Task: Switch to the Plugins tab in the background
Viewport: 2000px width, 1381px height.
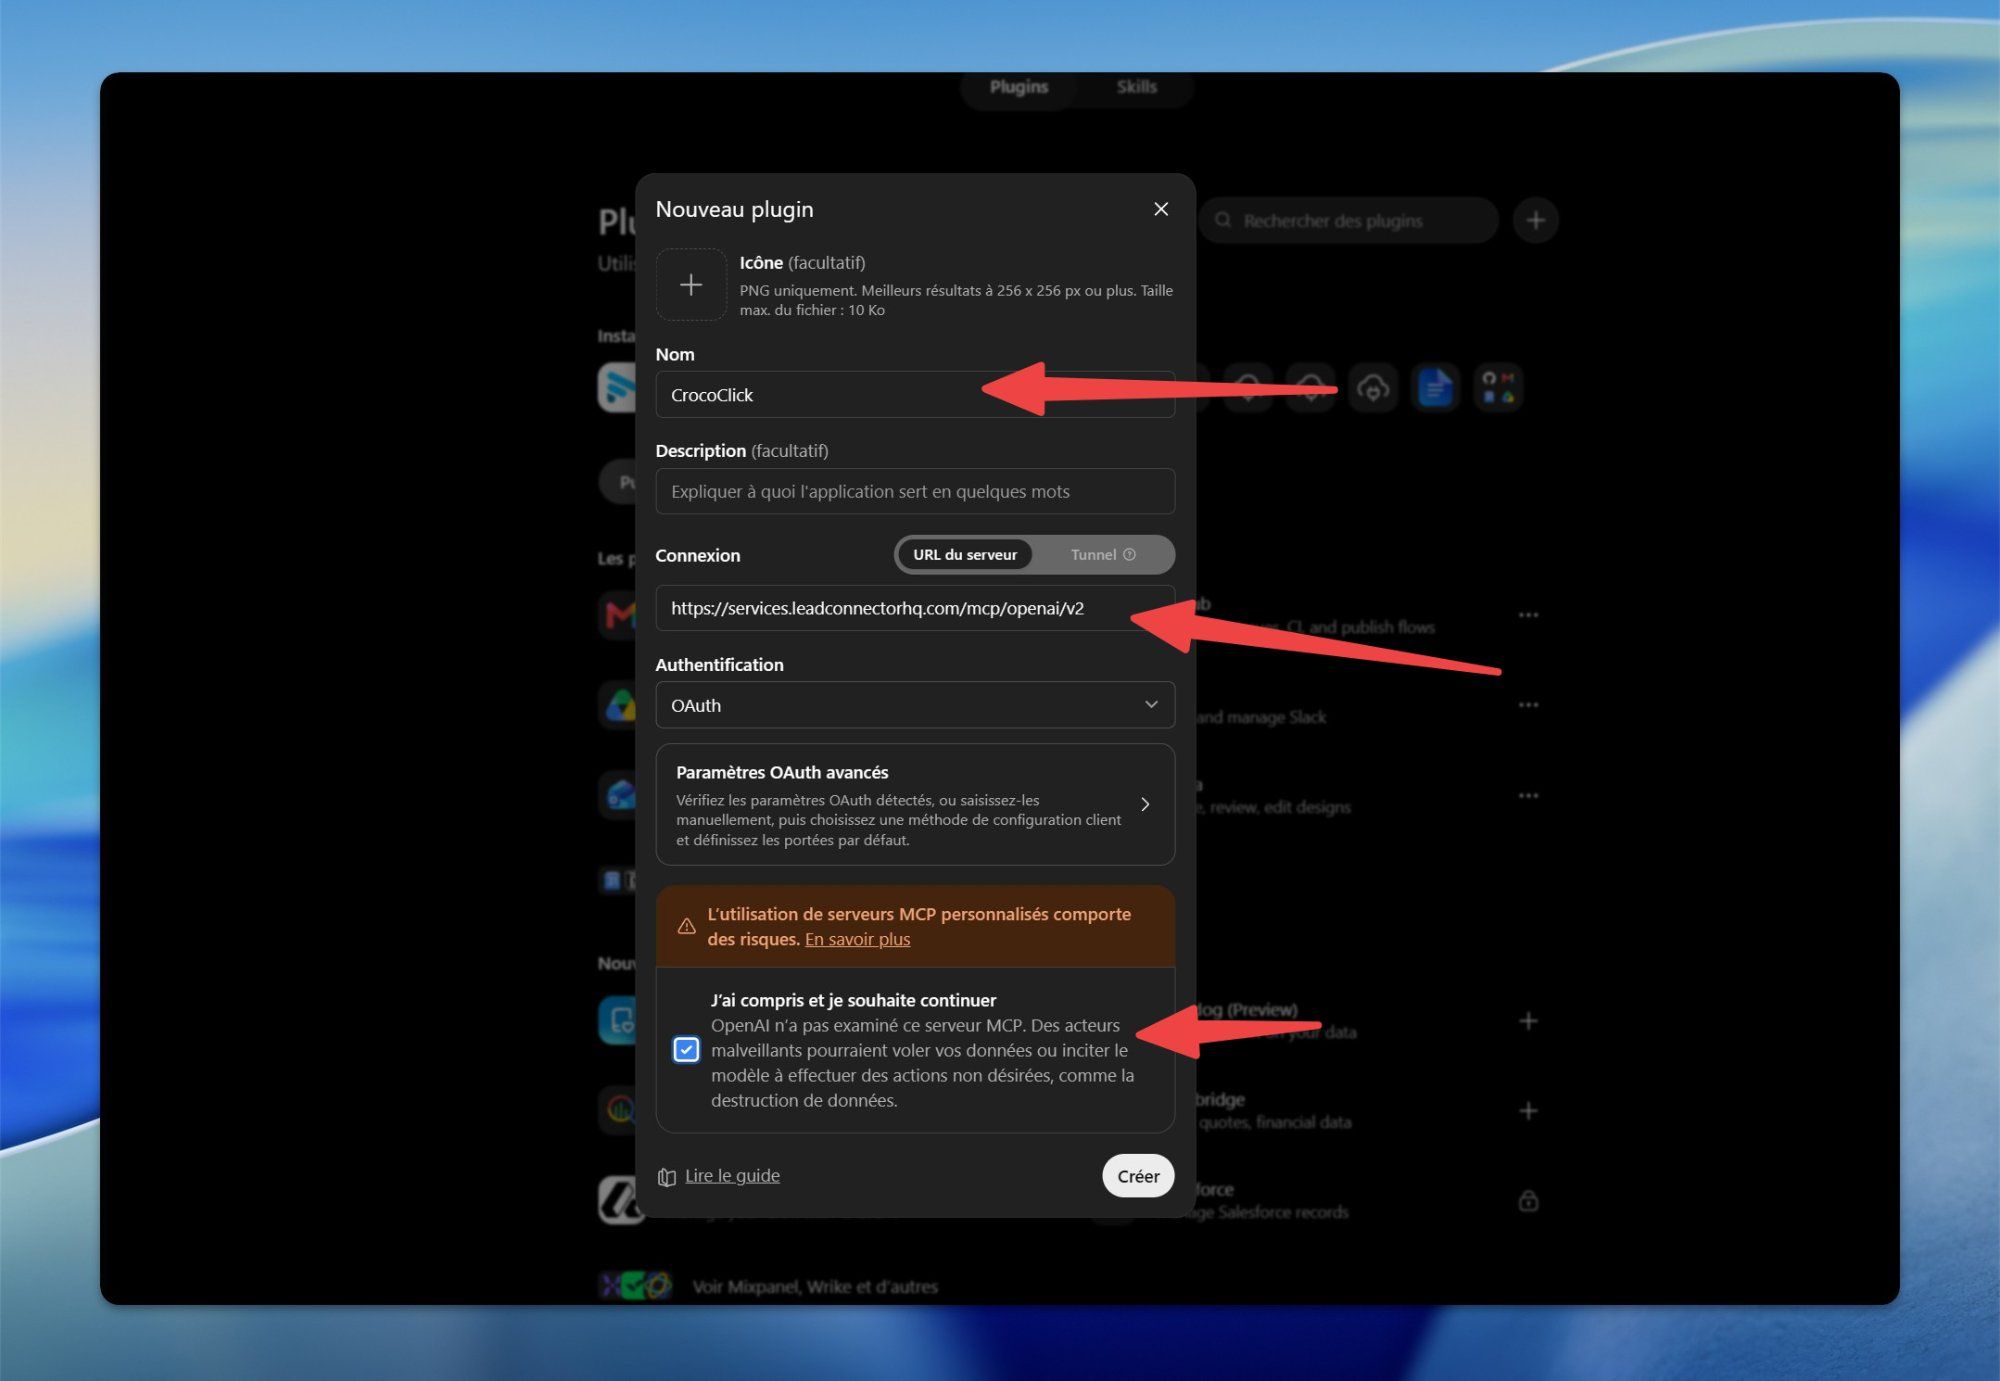Action: tap(1019, 87)
